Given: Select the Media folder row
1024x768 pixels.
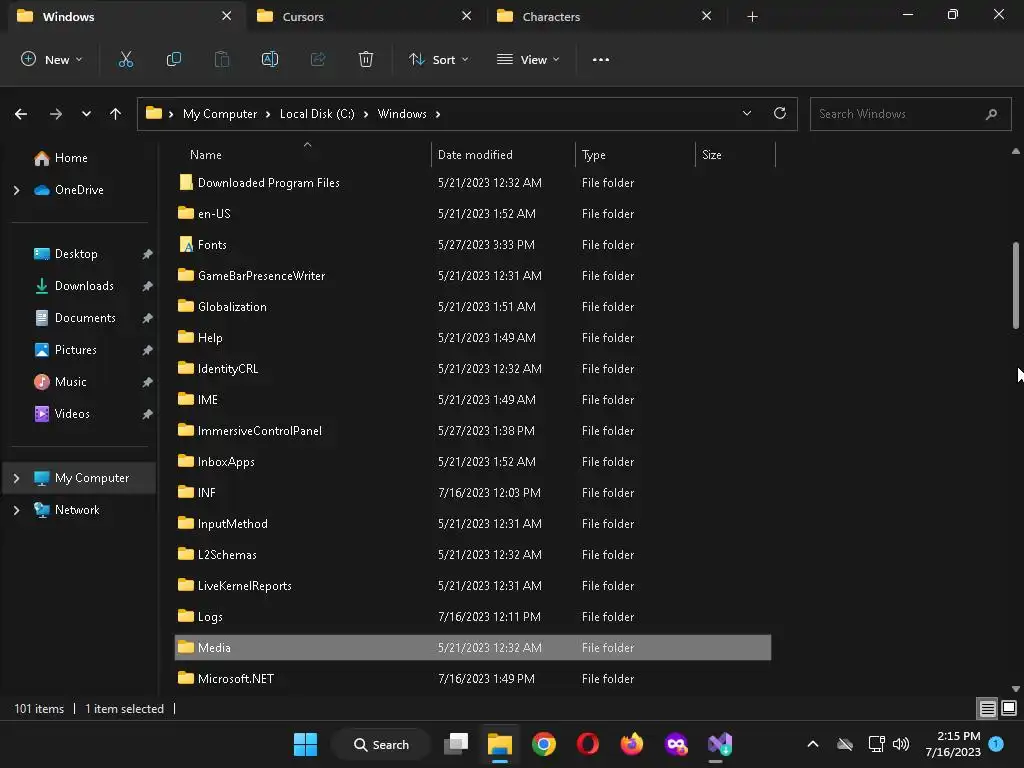Looking at the screenshot, I should [473, 648].
